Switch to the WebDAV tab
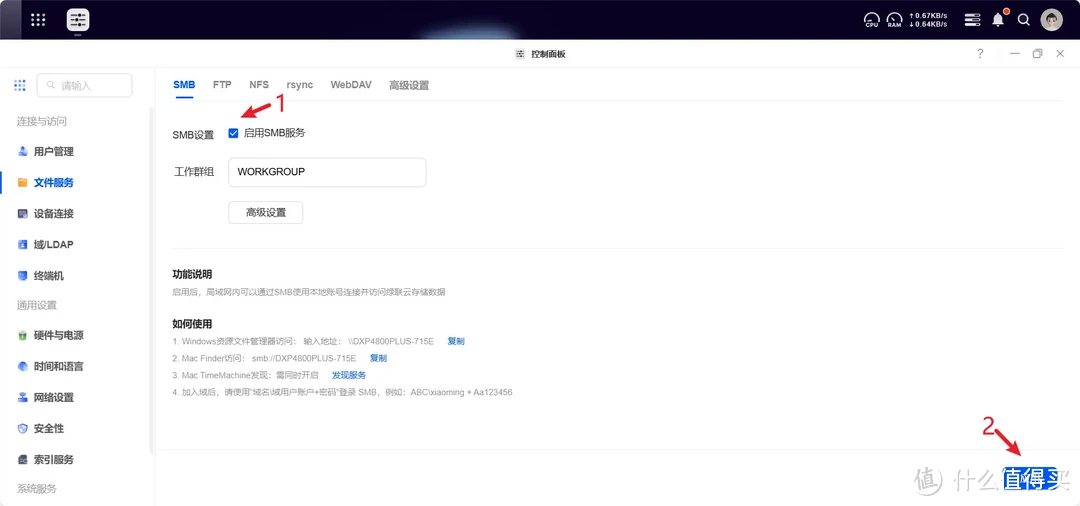Viewport: 1080px width, 506px height. coord(351,85)
